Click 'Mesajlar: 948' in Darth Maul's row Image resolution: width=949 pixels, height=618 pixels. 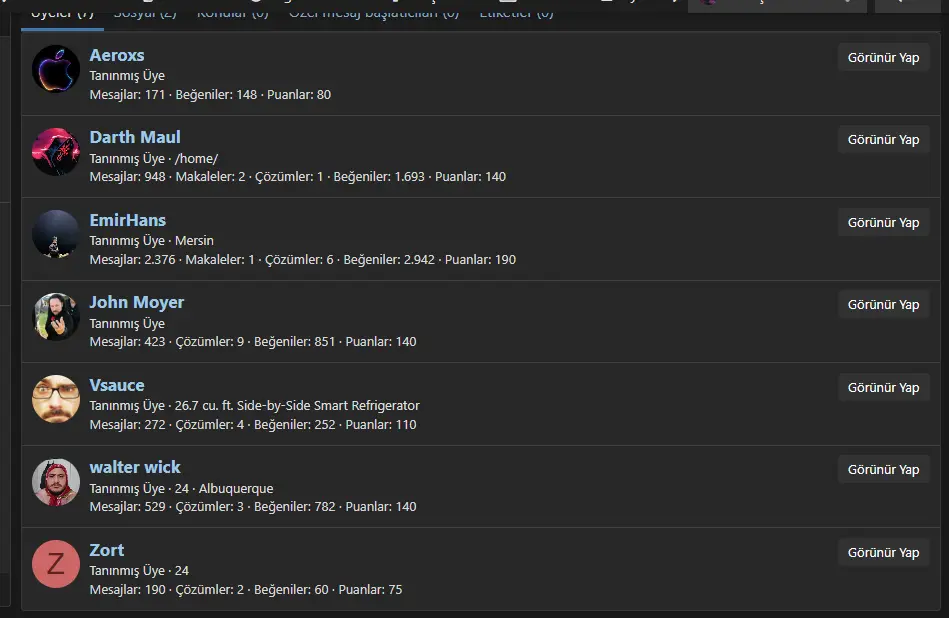coord(127,177)
